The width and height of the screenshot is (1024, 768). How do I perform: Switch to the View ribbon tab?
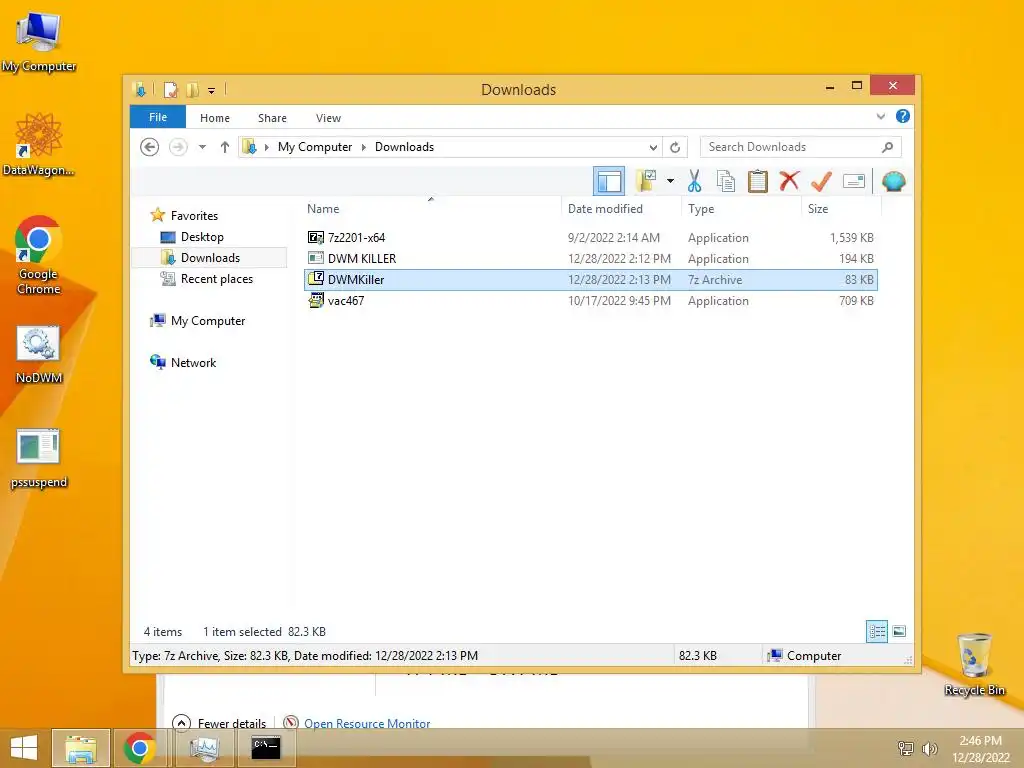click(328, 118)
